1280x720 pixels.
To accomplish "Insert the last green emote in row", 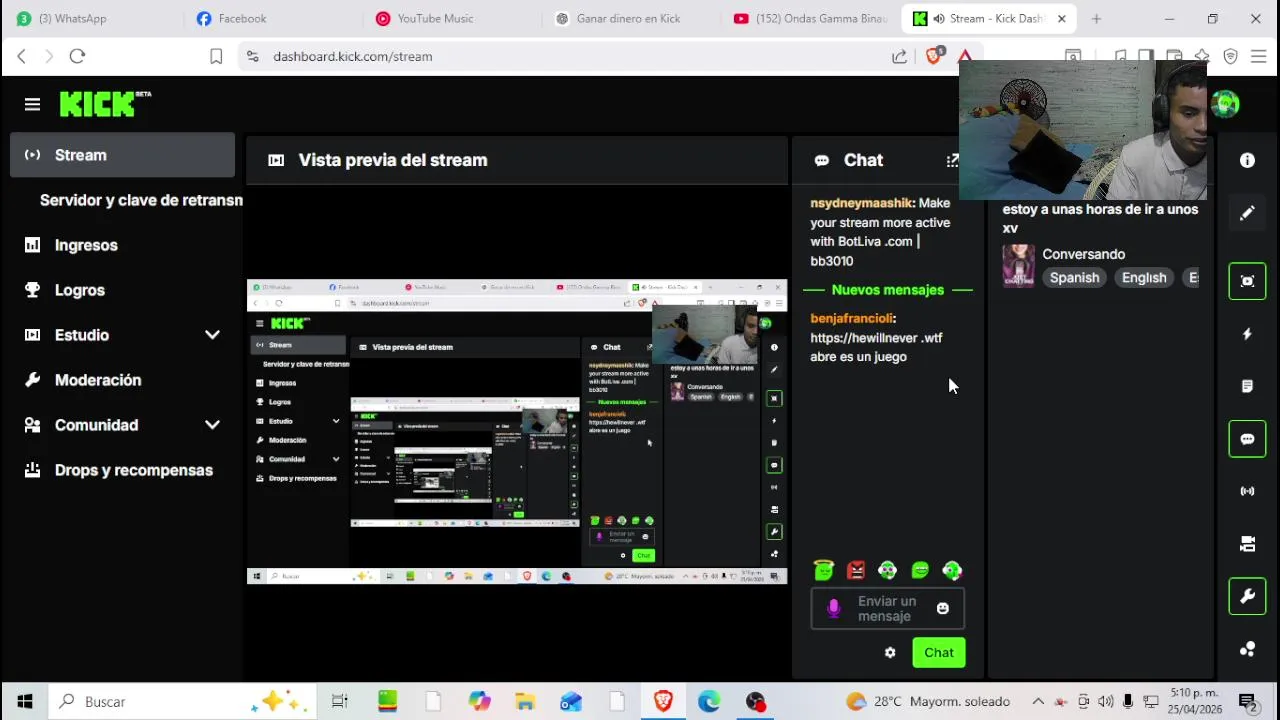I will pos(952,570).
